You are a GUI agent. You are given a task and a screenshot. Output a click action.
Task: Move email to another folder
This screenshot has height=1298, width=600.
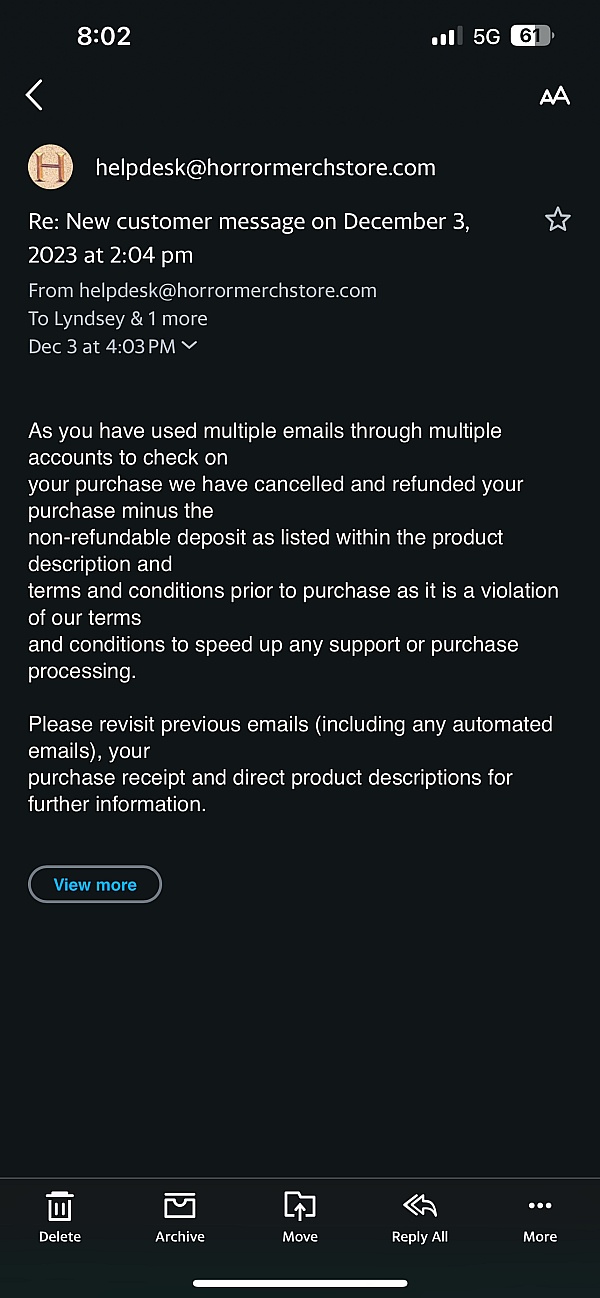pyautogui.click(x=300, y=1217)
